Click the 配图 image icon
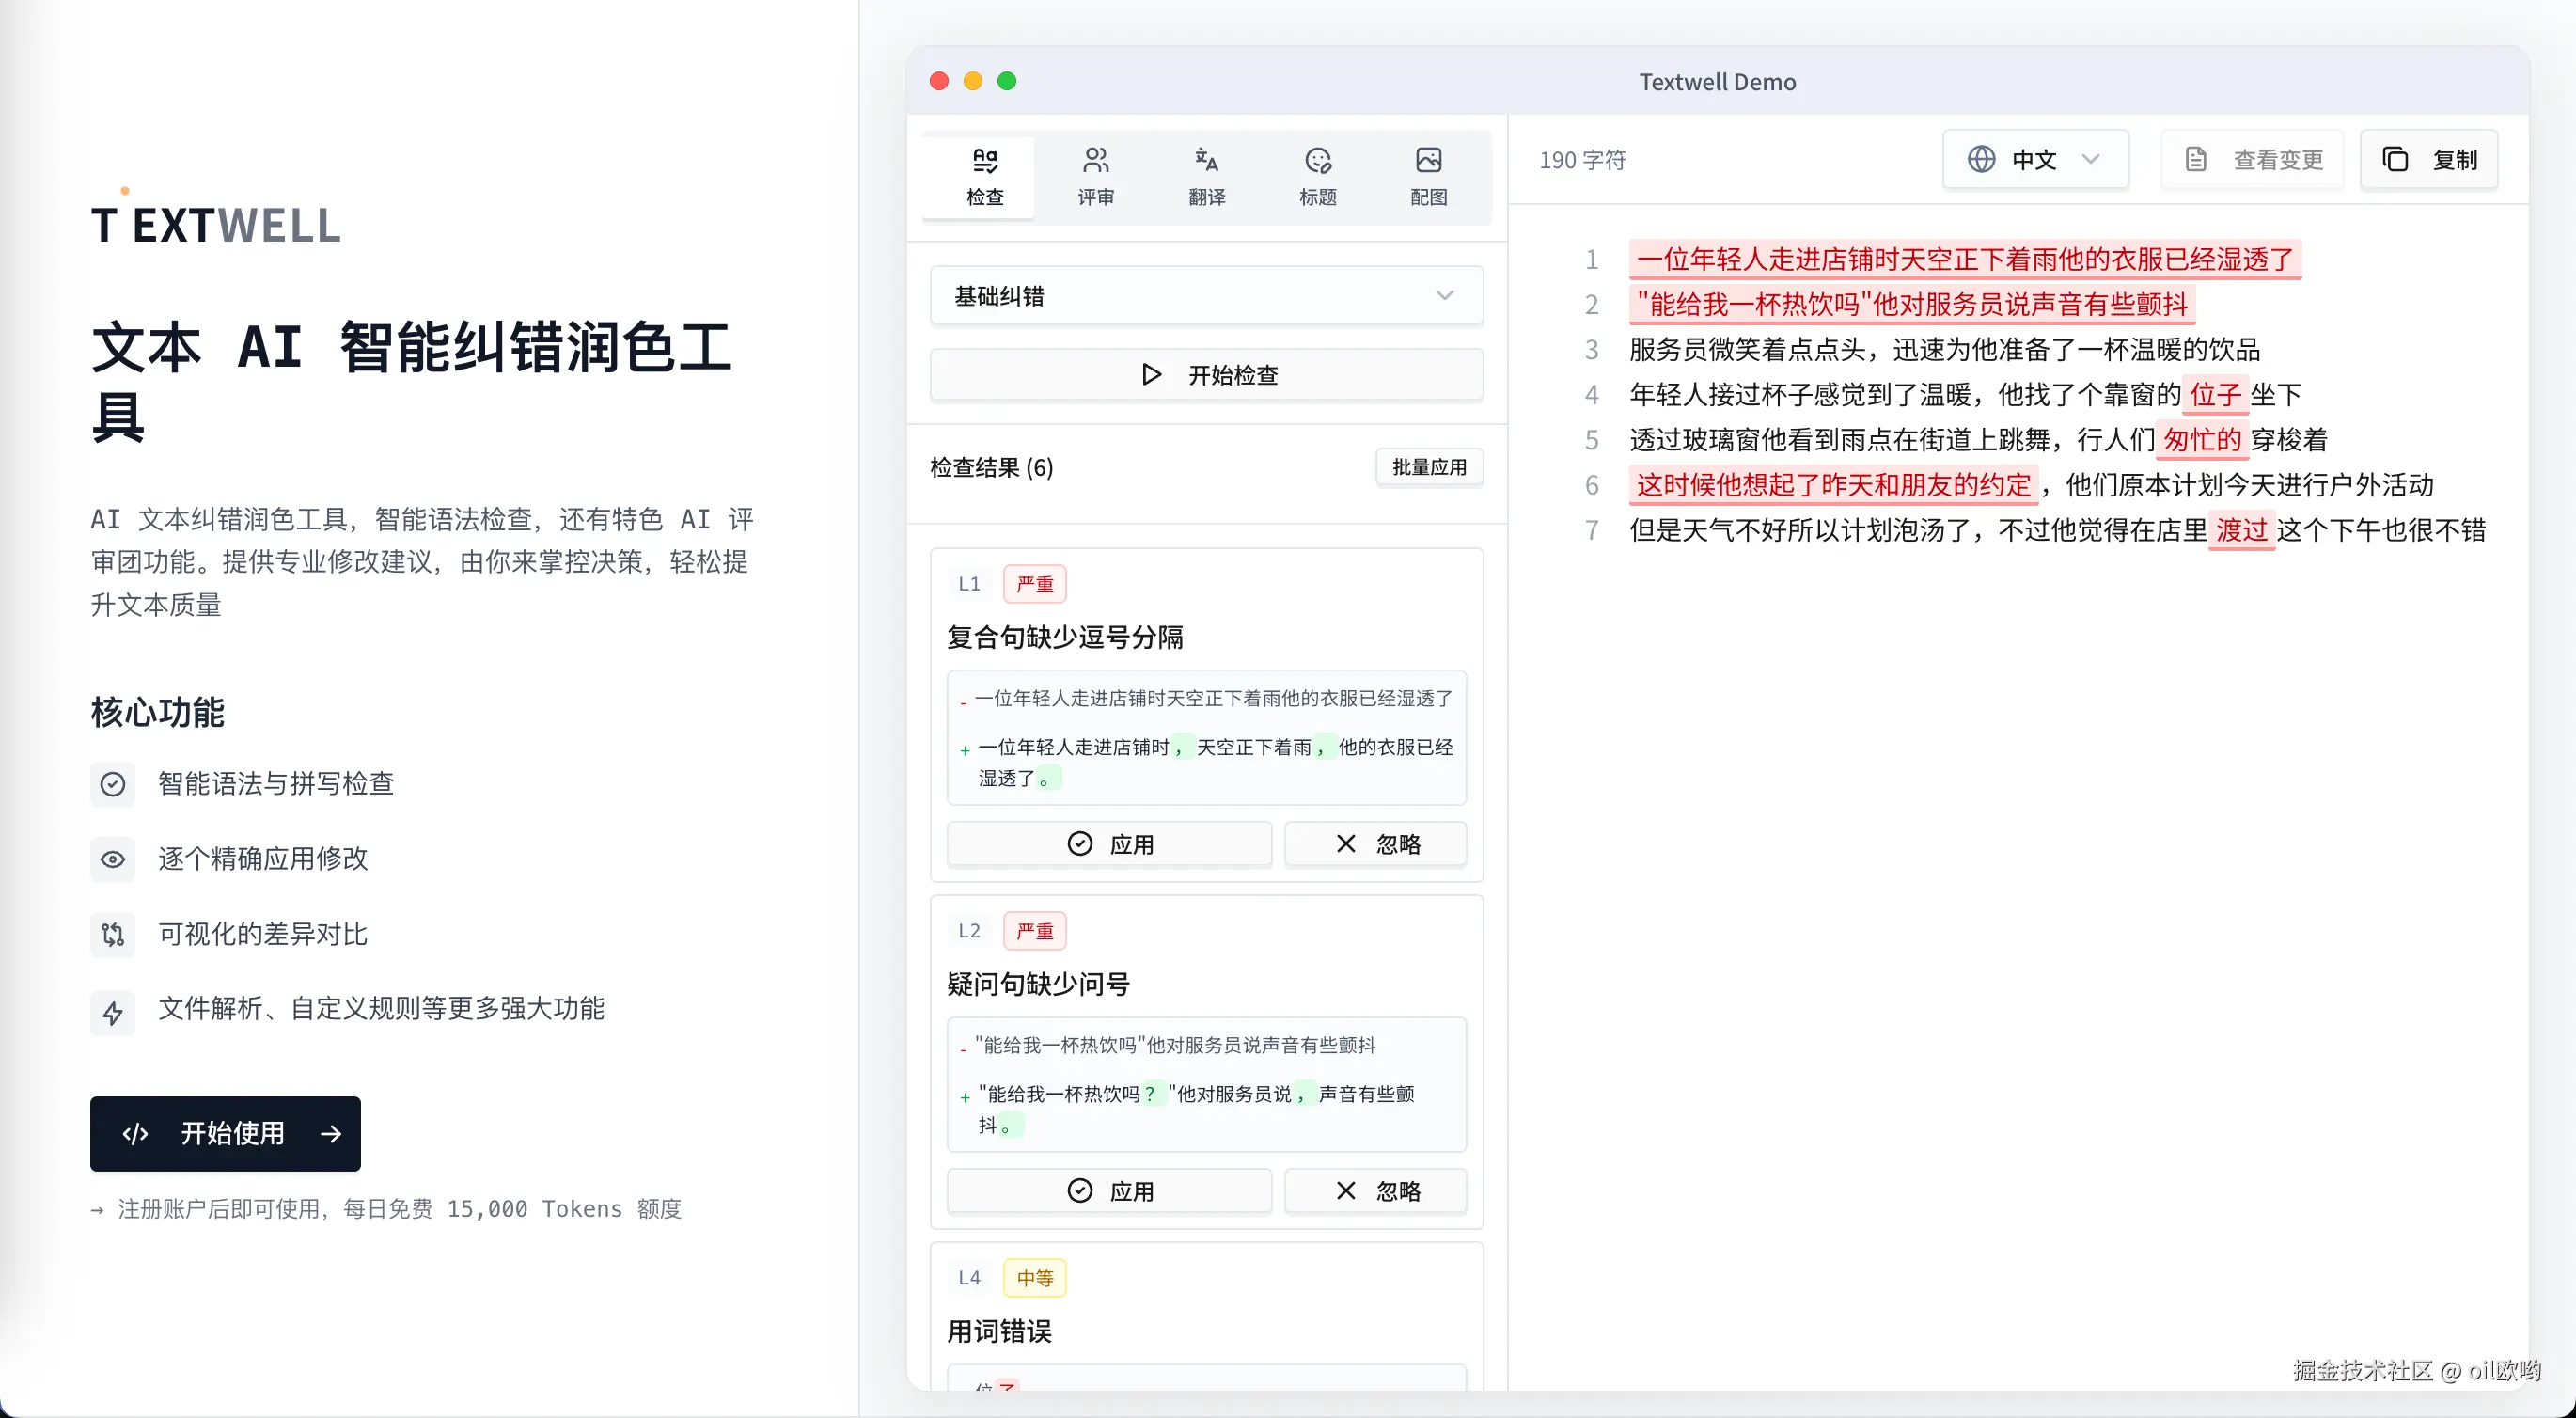The width and height of the screenshot is (2576, 1418). pos(1428,160)
